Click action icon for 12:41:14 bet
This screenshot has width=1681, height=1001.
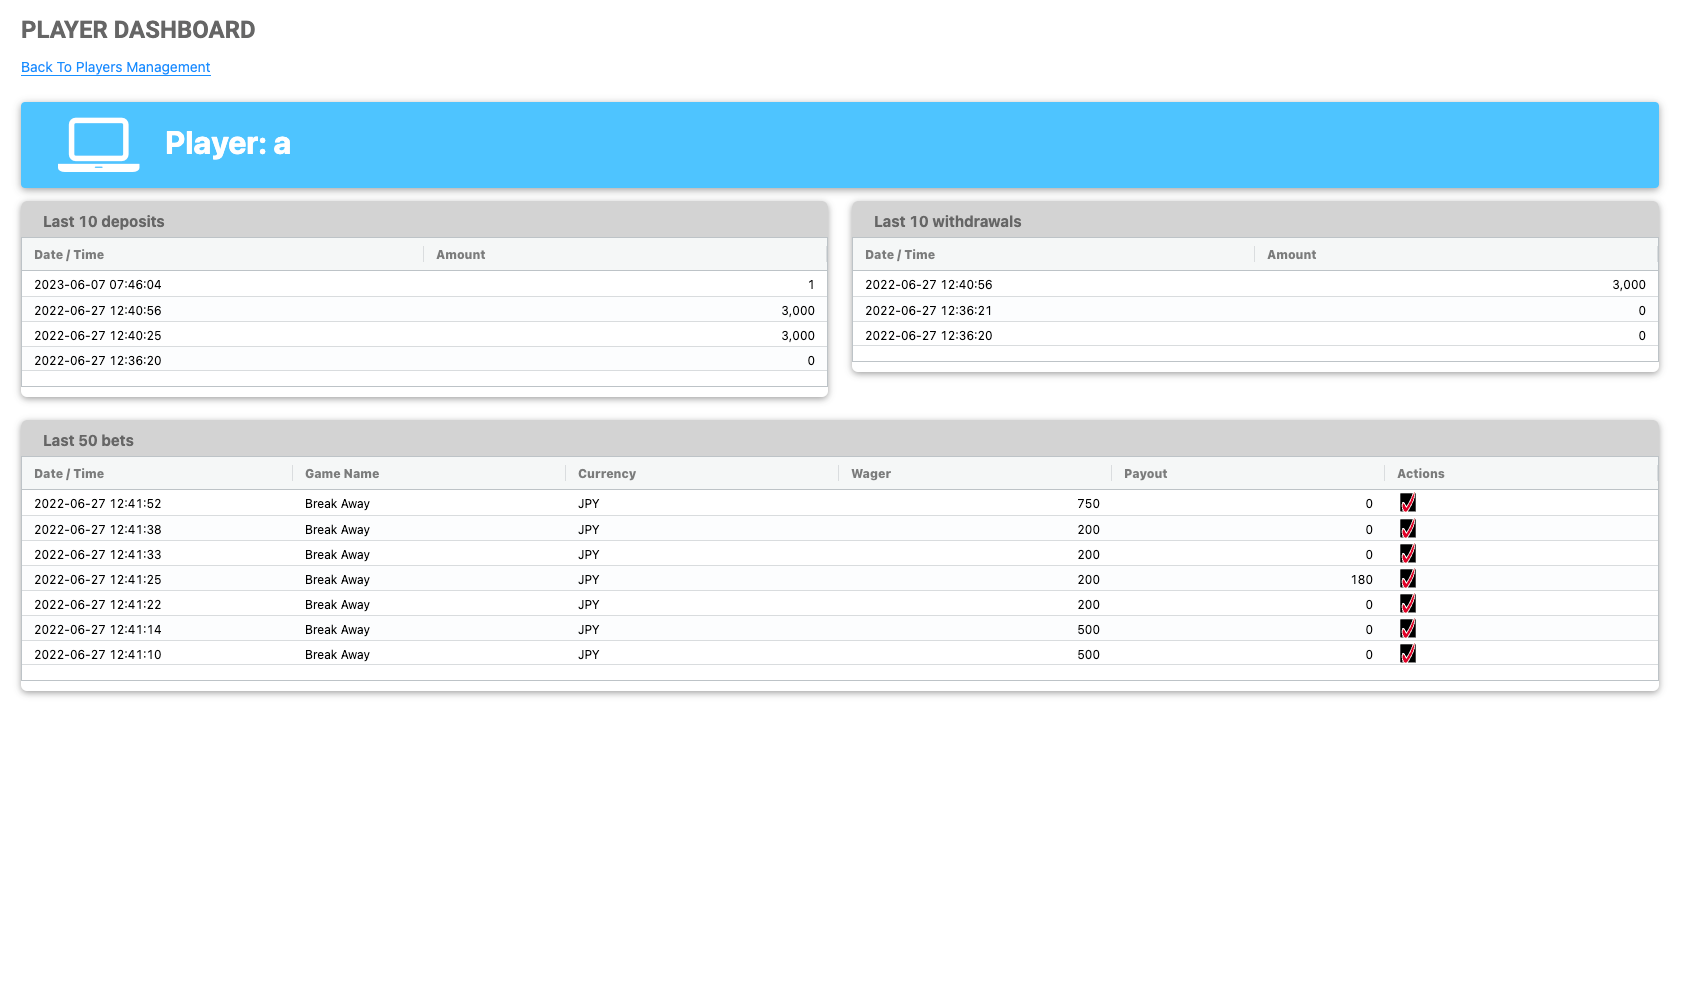click(1407, 629)
